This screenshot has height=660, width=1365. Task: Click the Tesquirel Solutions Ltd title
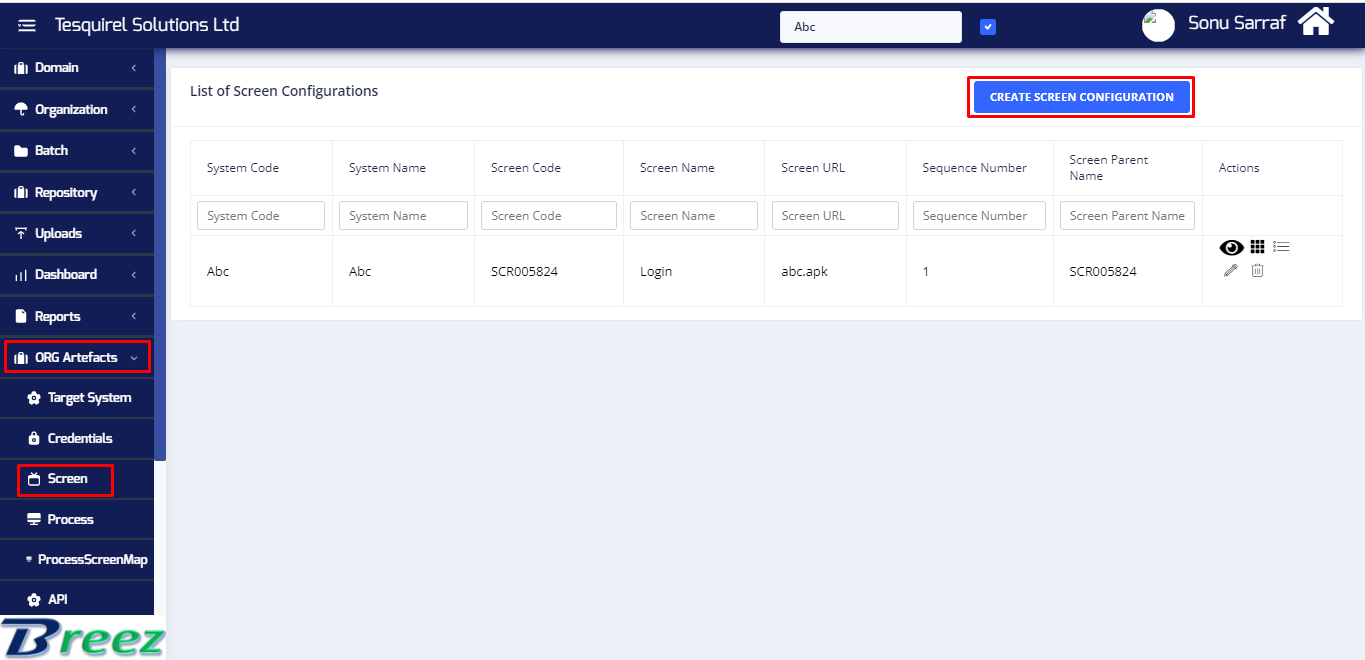[x=147, y=25]
